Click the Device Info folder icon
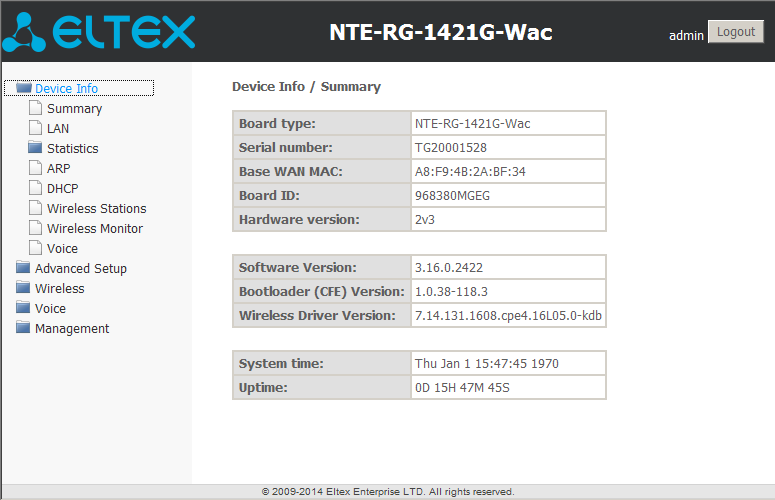The width and height of the screenshot is (775, 500). point(24,88)
